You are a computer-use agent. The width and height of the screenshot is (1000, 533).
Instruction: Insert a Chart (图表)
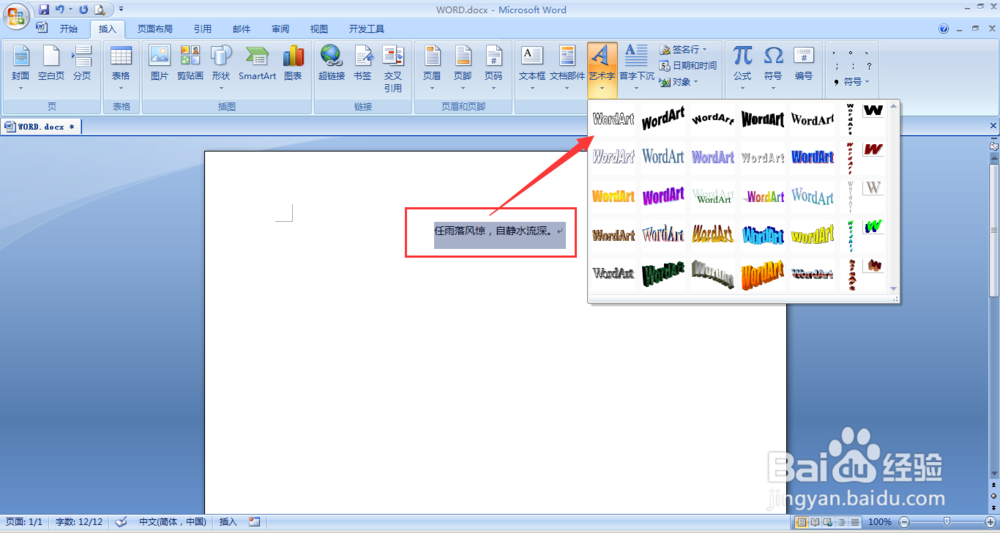click(293, 64)
